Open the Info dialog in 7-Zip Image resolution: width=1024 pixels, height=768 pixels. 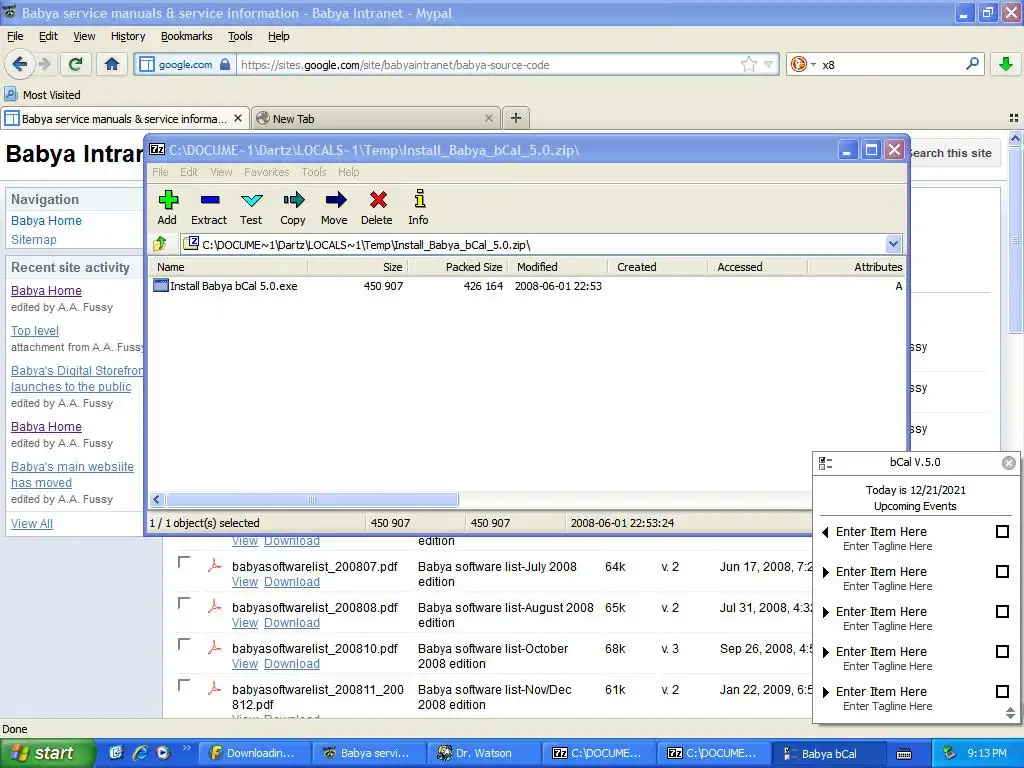tap(419, 208)
